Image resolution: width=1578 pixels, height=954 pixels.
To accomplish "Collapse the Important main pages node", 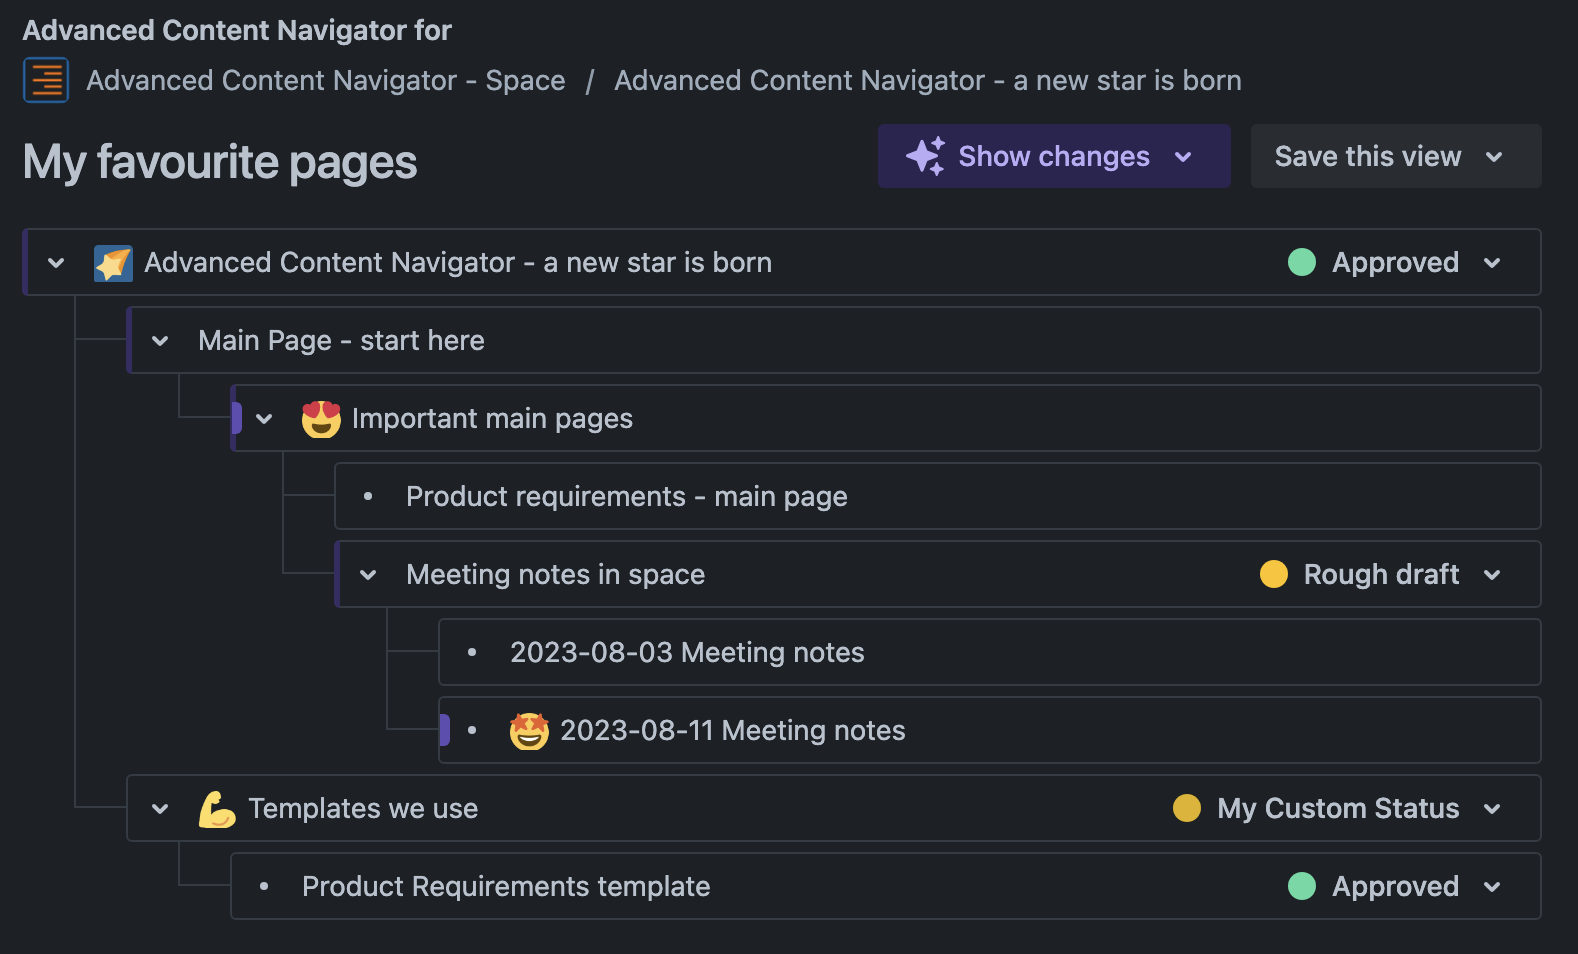I will click(x=264, y=419).
